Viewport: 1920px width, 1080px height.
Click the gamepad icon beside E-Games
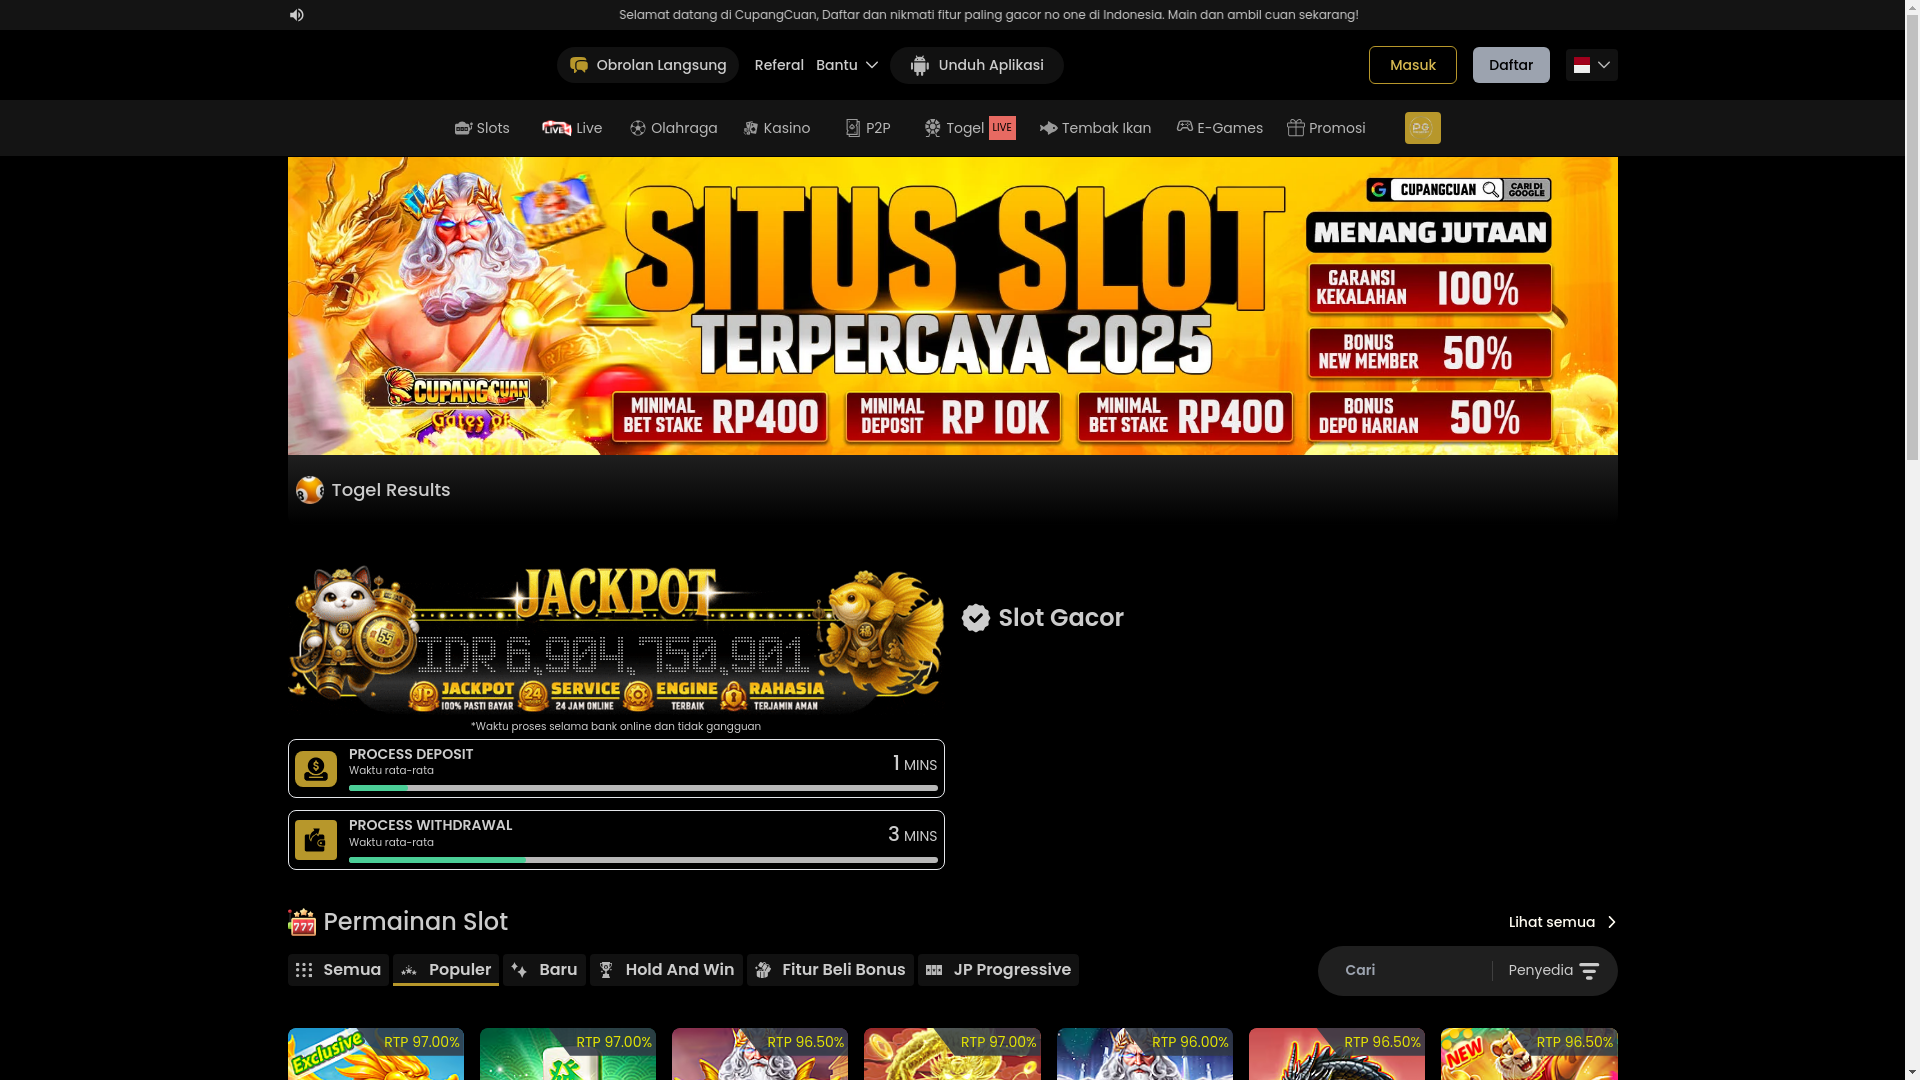tap(1185, 127)
